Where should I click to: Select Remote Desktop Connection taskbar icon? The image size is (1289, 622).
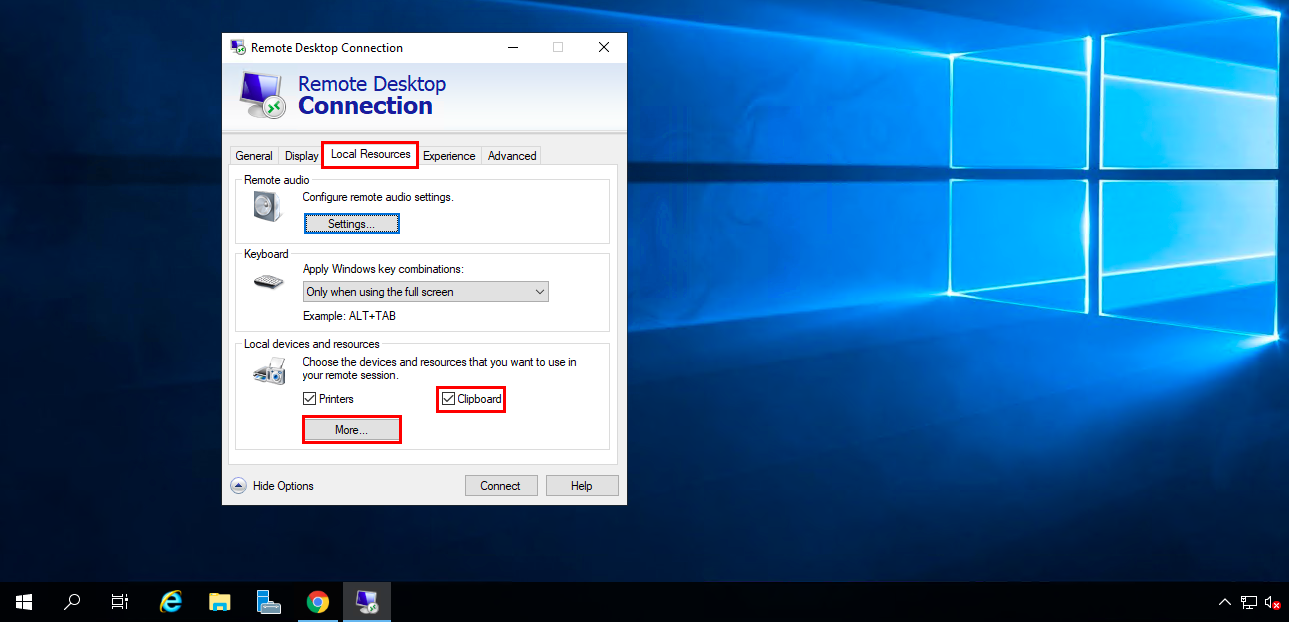(366, 601)
